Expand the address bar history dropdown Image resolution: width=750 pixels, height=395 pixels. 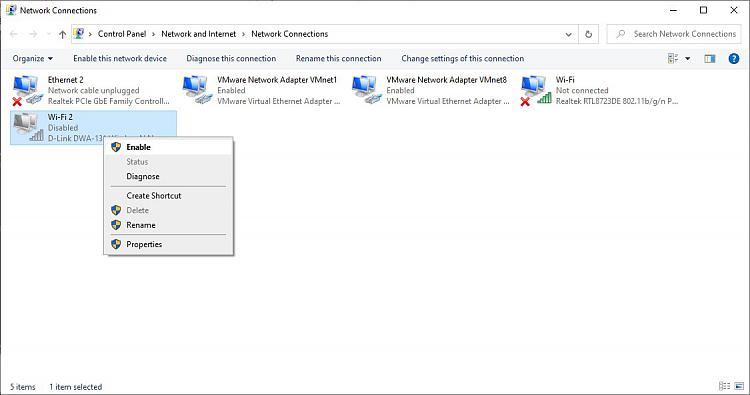coord(568,34)
